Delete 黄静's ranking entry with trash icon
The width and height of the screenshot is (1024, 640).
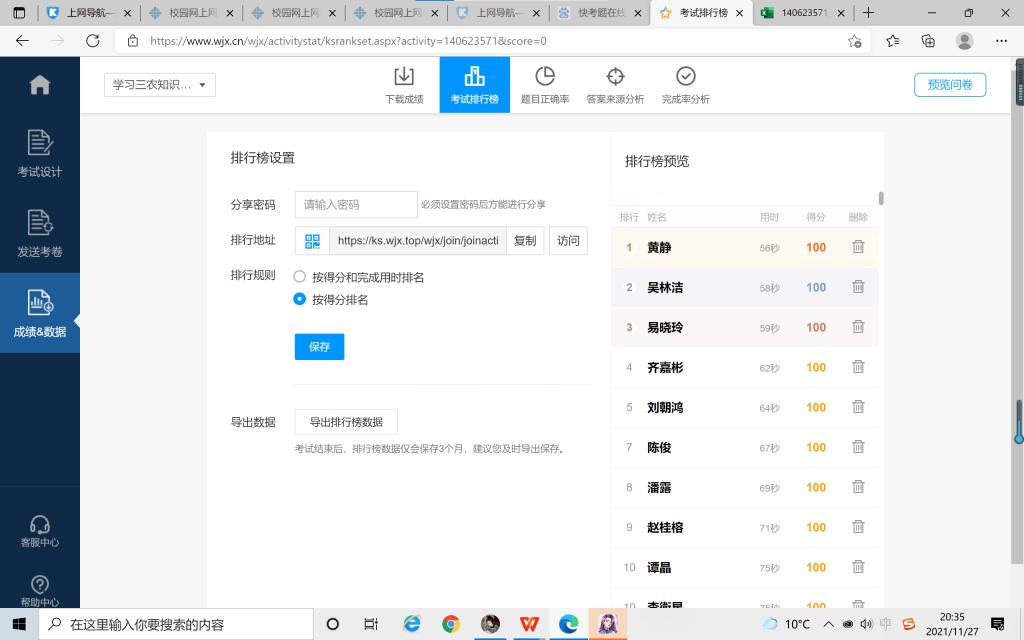[858, 247]
